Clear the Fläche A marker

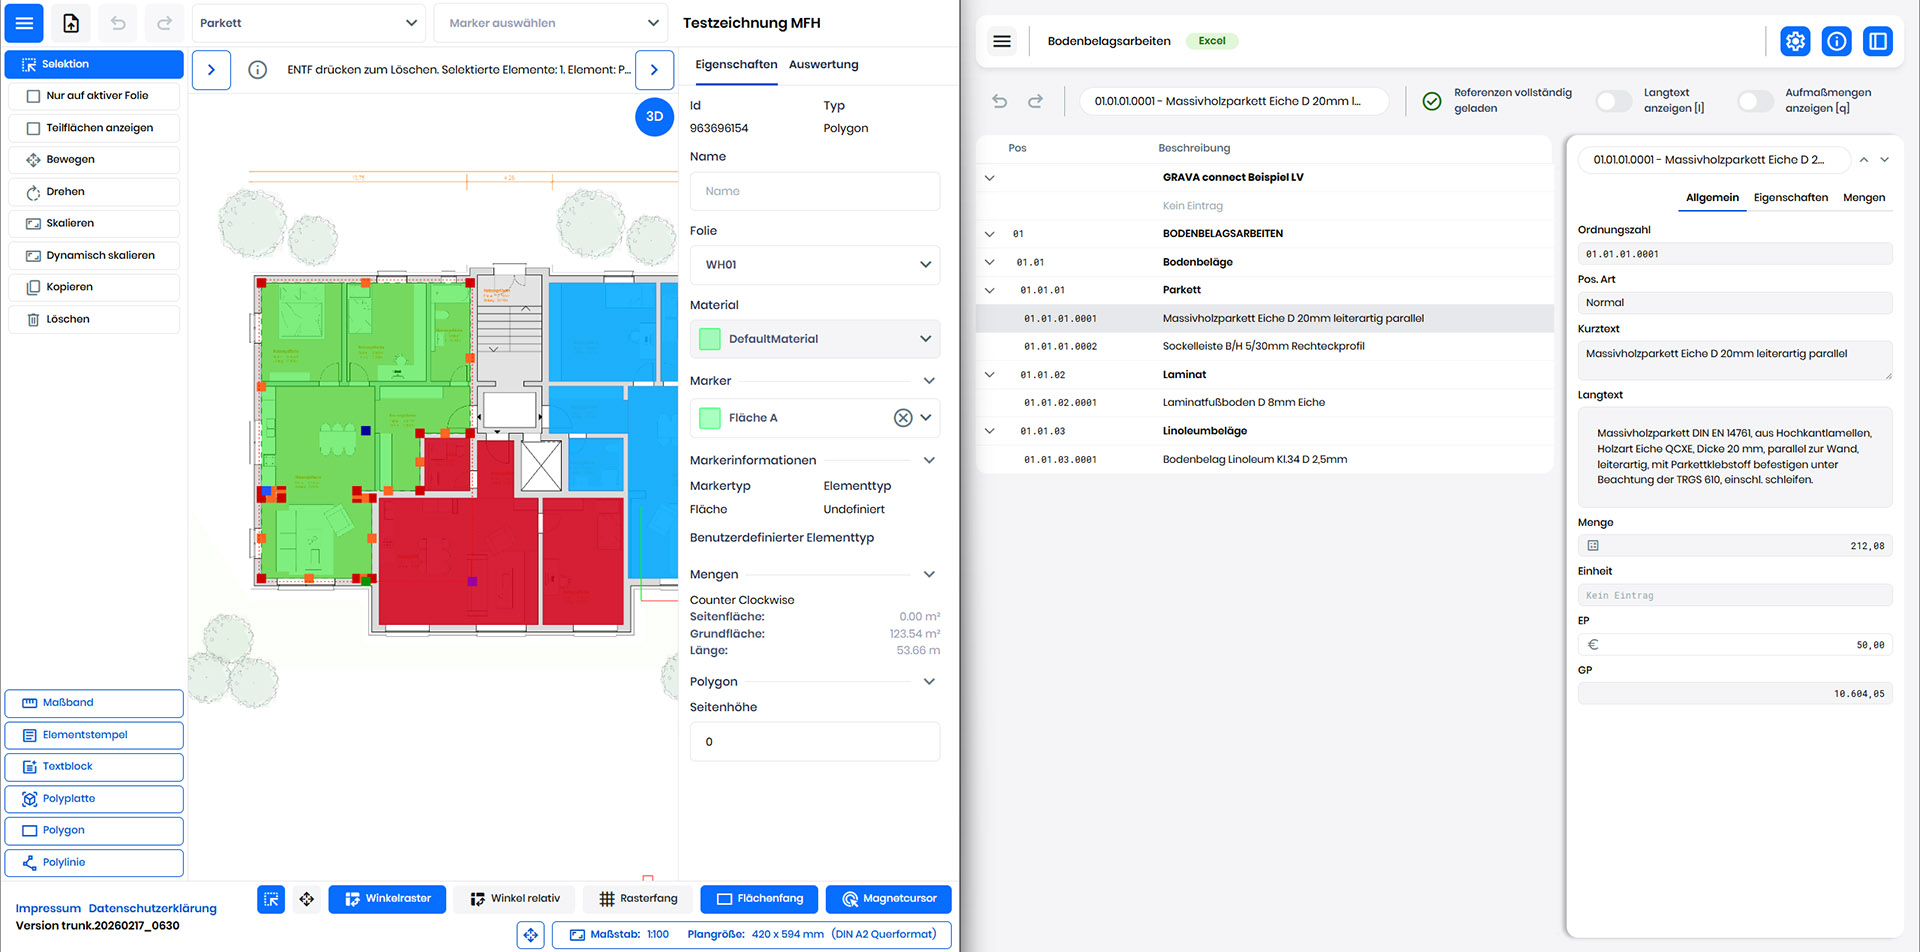point(903,418)
